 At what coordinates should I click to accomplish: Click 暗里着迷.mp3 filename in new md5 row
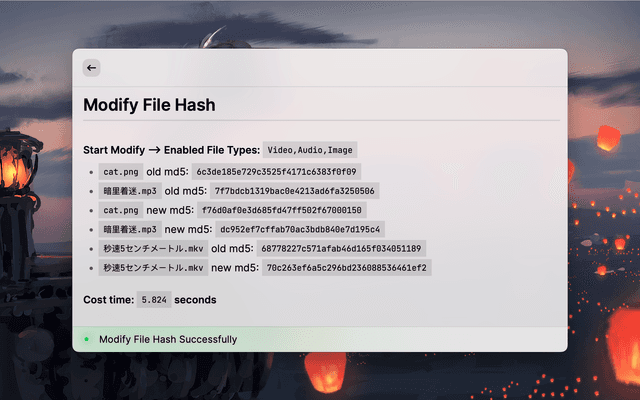130,229
